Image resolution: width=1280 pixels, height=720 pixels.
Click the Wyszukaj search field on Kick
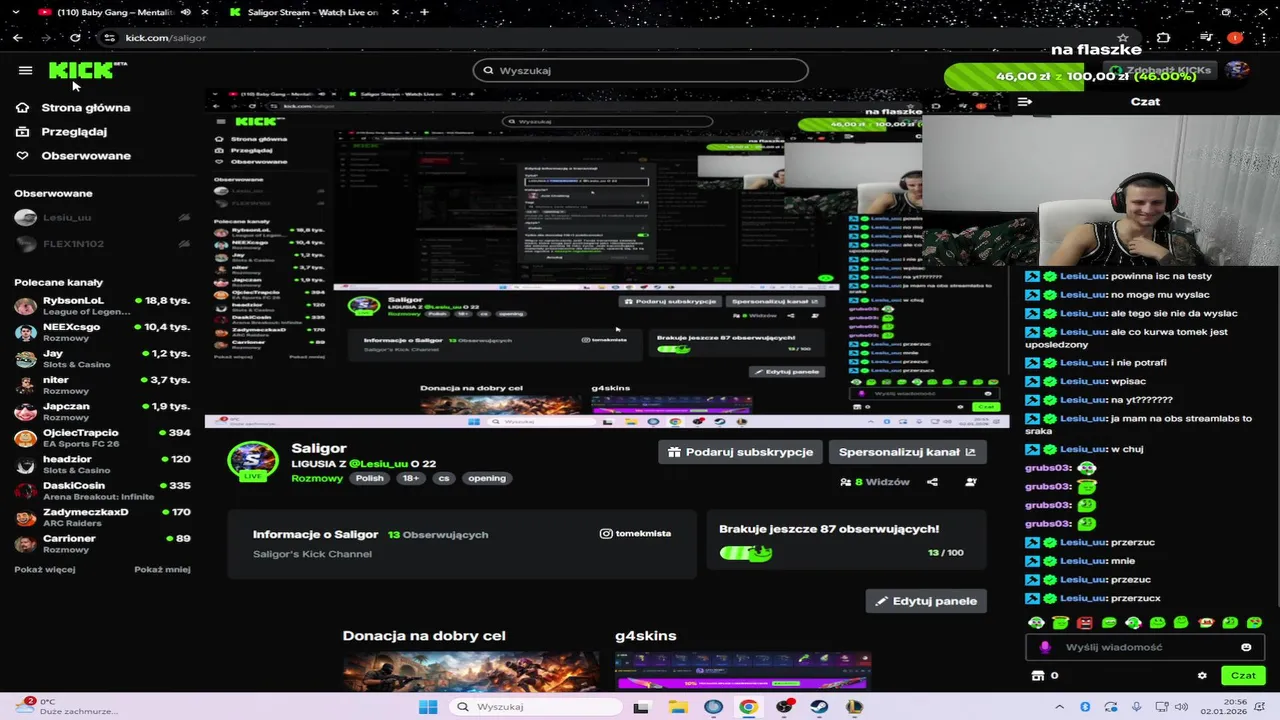point(640,70)
